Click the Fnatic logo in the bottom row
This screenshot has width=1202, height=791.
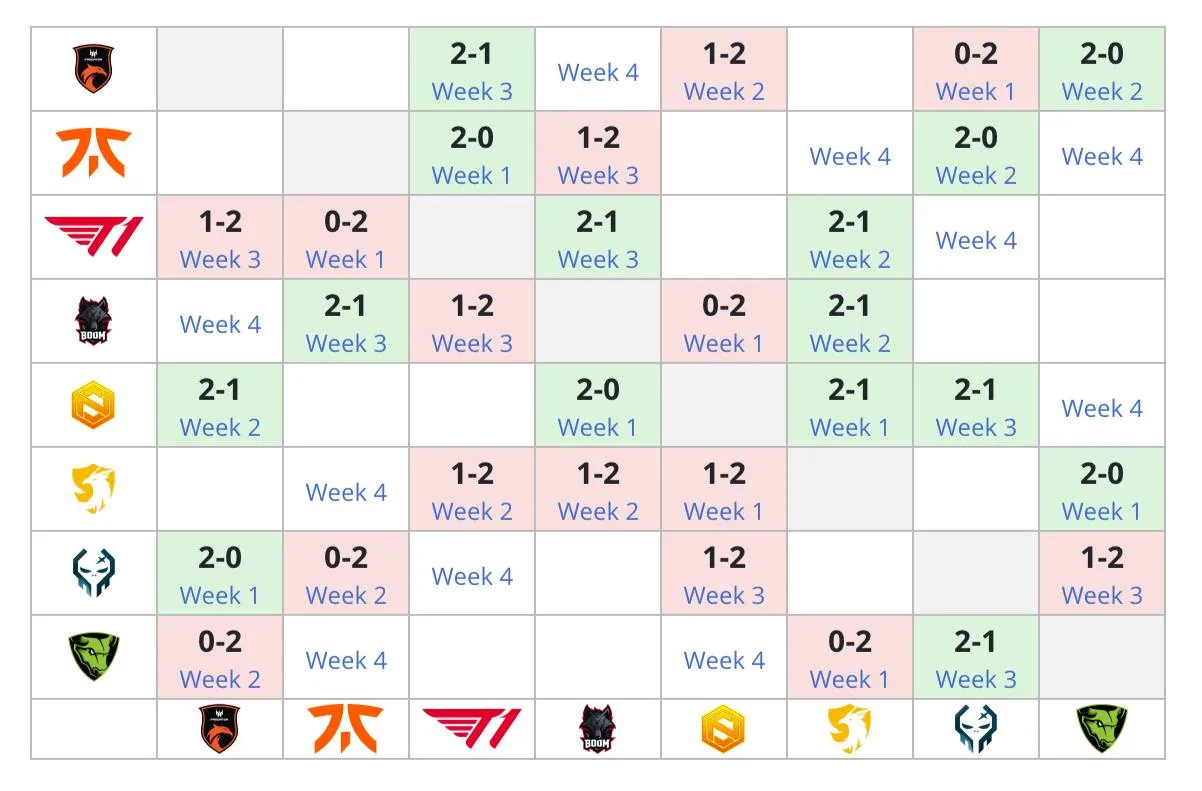[x=346, y=729]
